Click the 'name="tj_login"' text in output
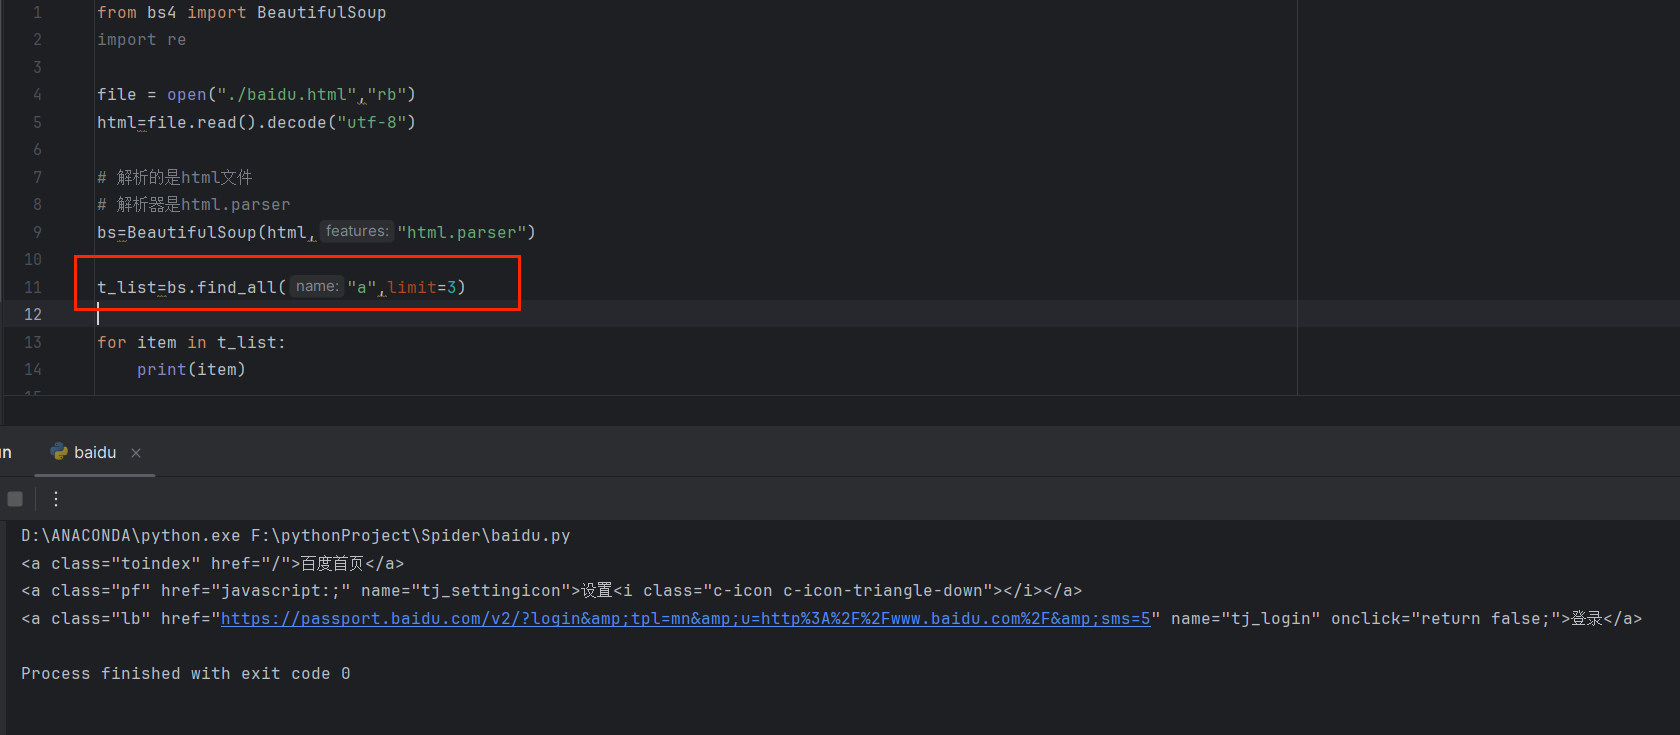 [x=1245, y=619]
